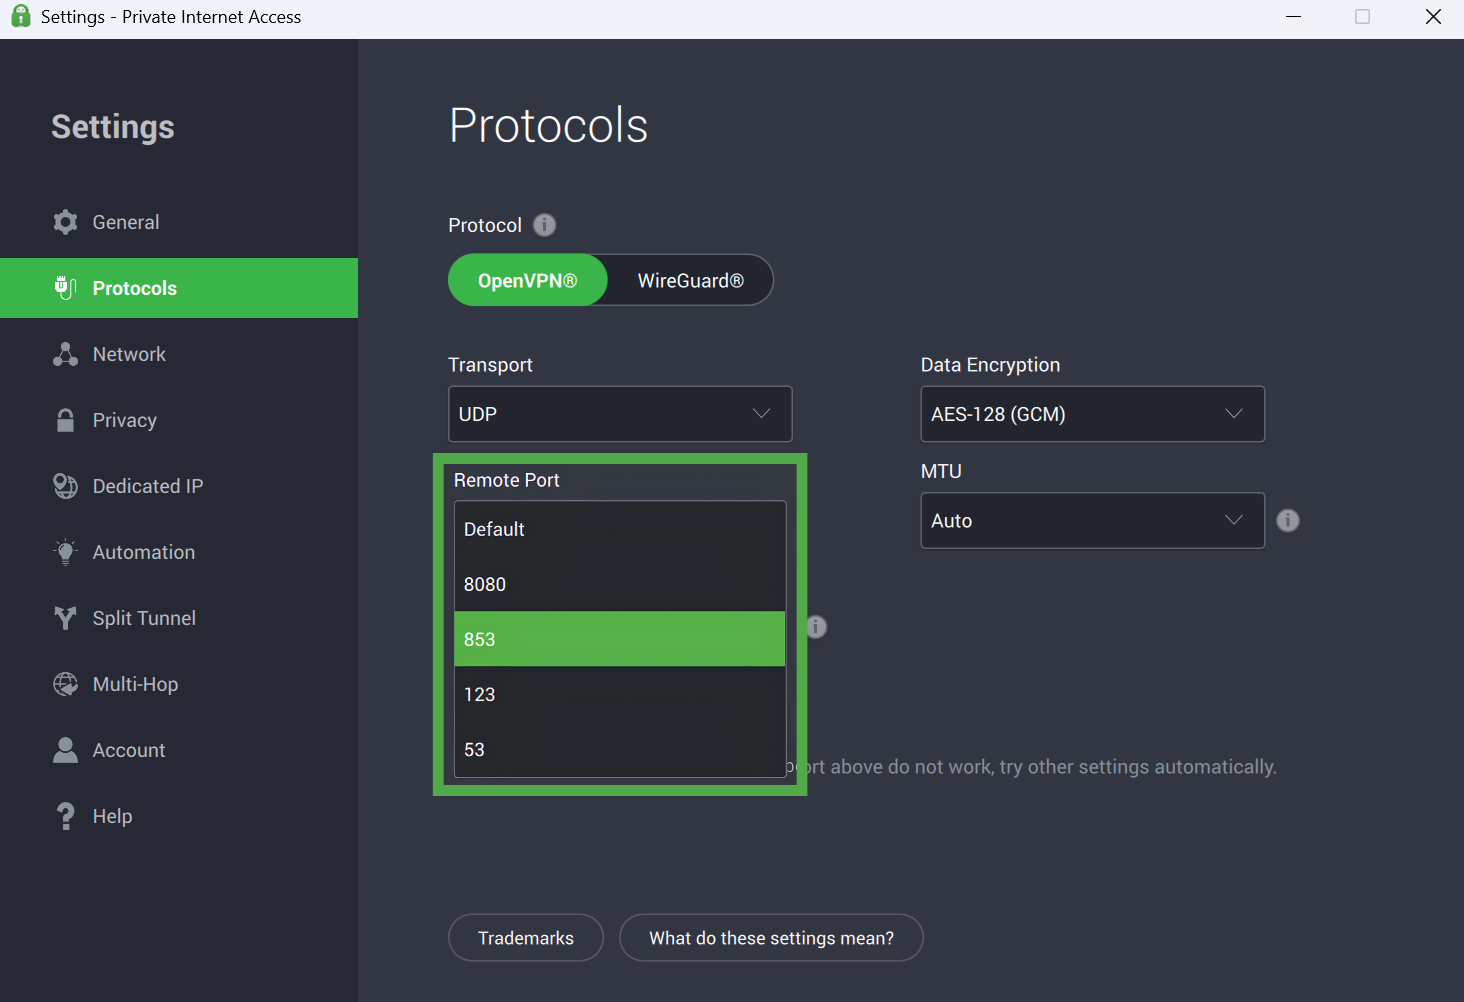This screenshot has height=1002, width=1464.
Task: Select port 123 in the Remote Port list
Action: point(620,694)
